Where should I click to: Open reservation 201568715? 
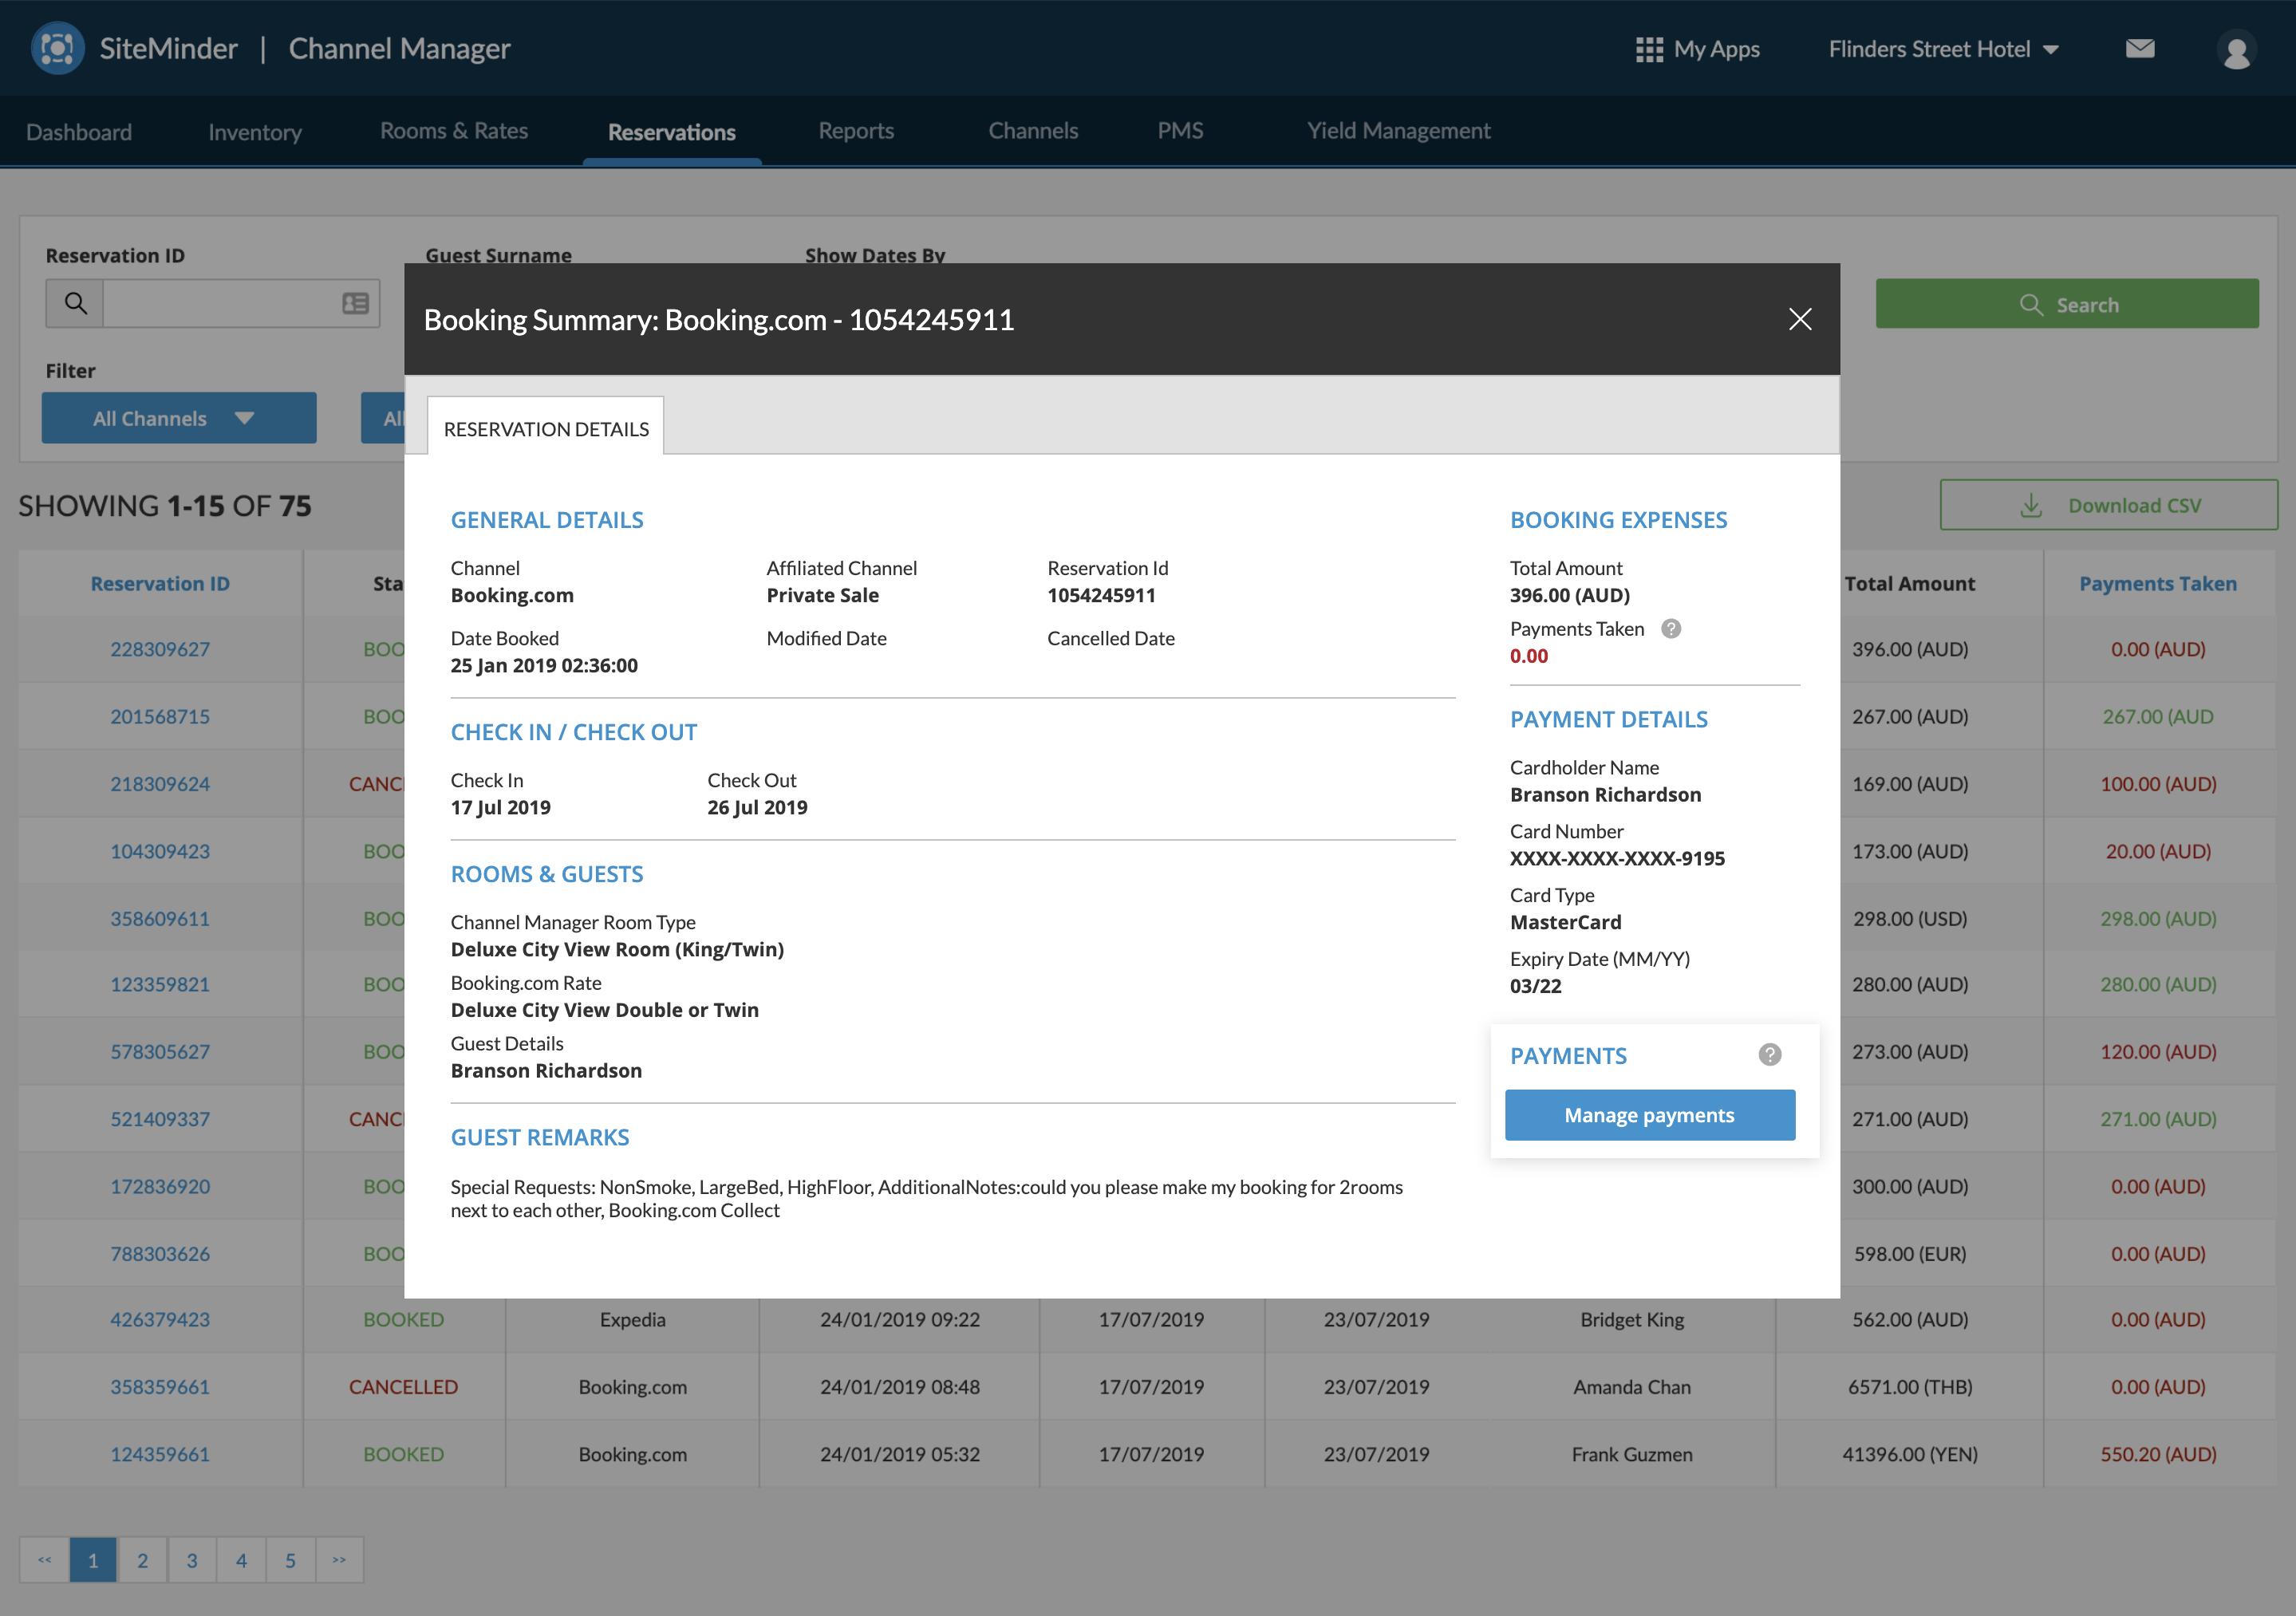[x=160, y=717]
